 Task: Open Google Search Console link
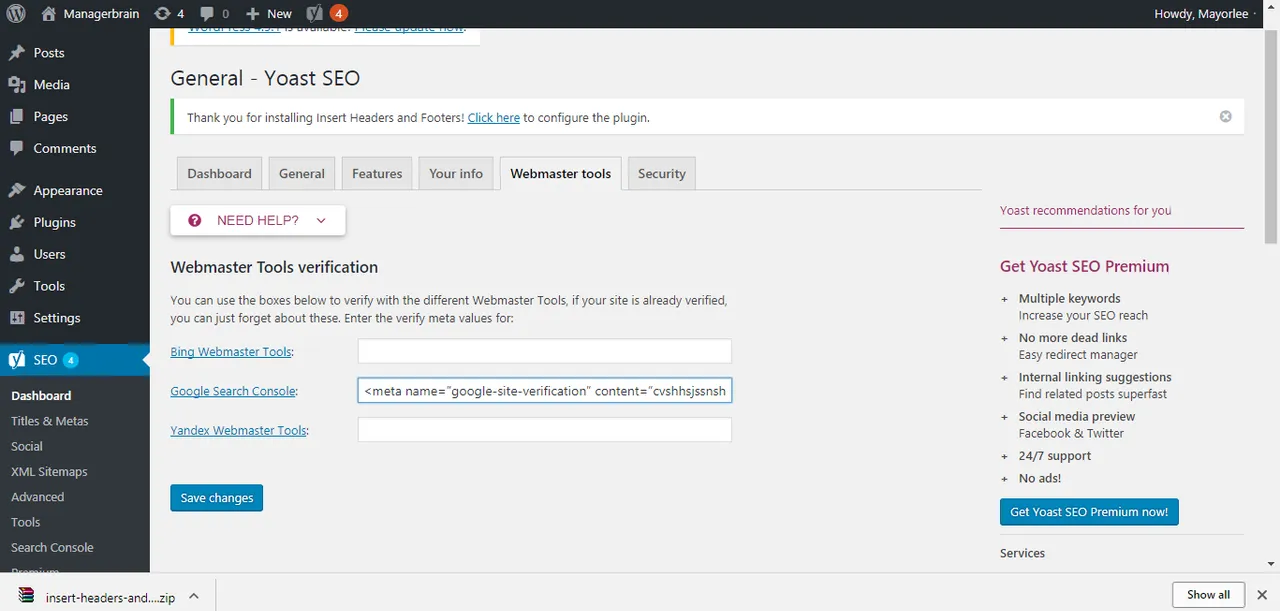pyautogui.click(x=233, y=391)
